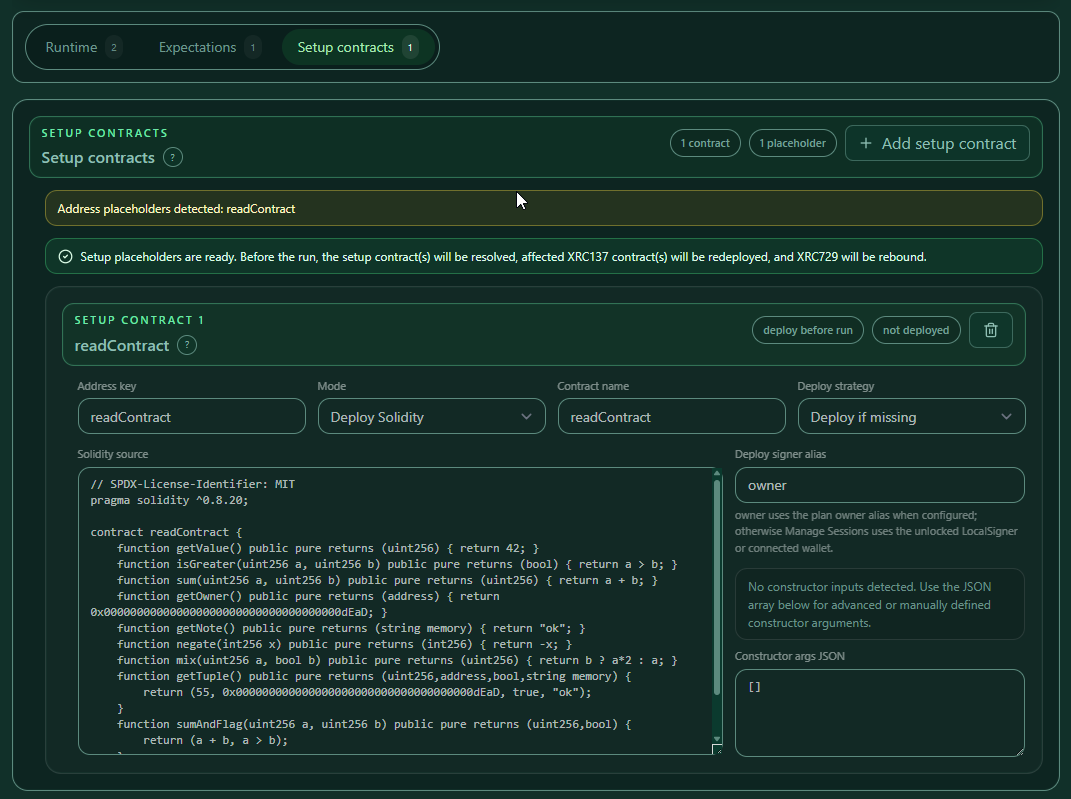1071x799 pixels.
Task: Click the Constructor args resize handle
Action: click(1020, 751)
